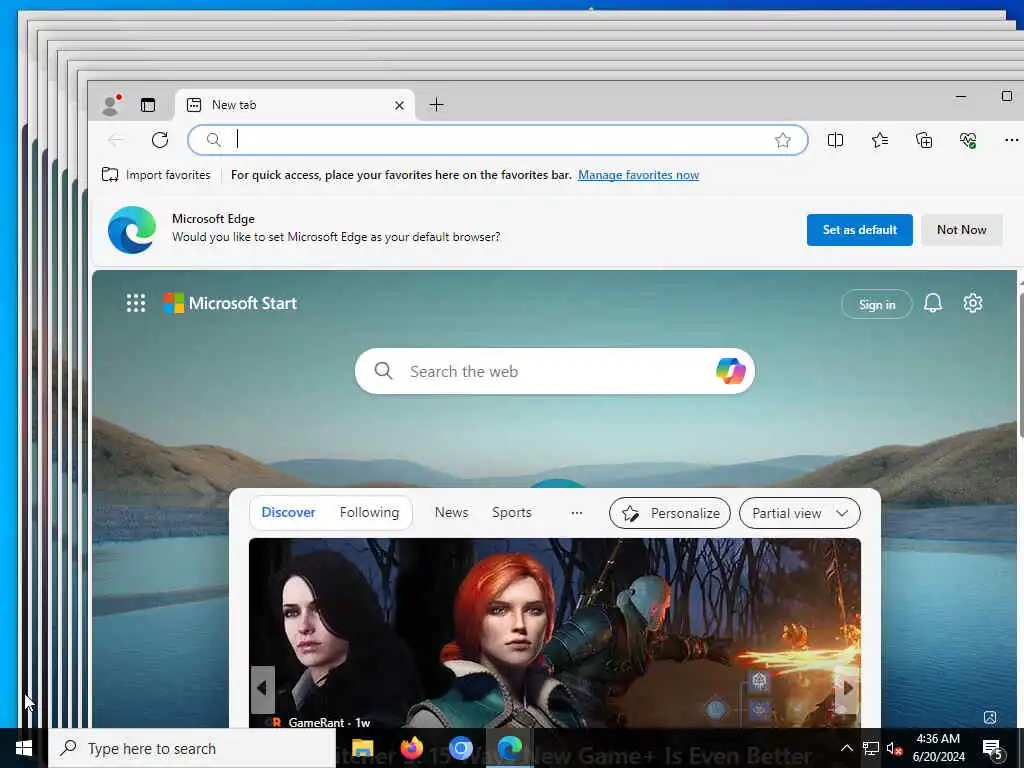
Task: Click the Refresh page icon
Action: 160,140
